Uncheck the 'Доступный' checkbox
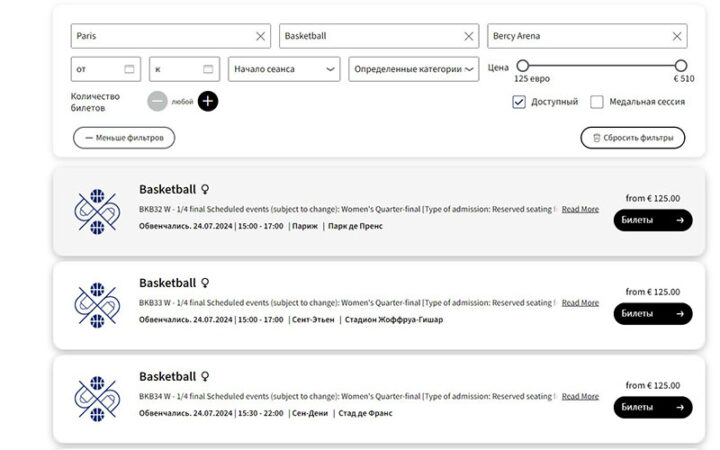The width and height of the screenshot is (720, 450). coord(519,102)
